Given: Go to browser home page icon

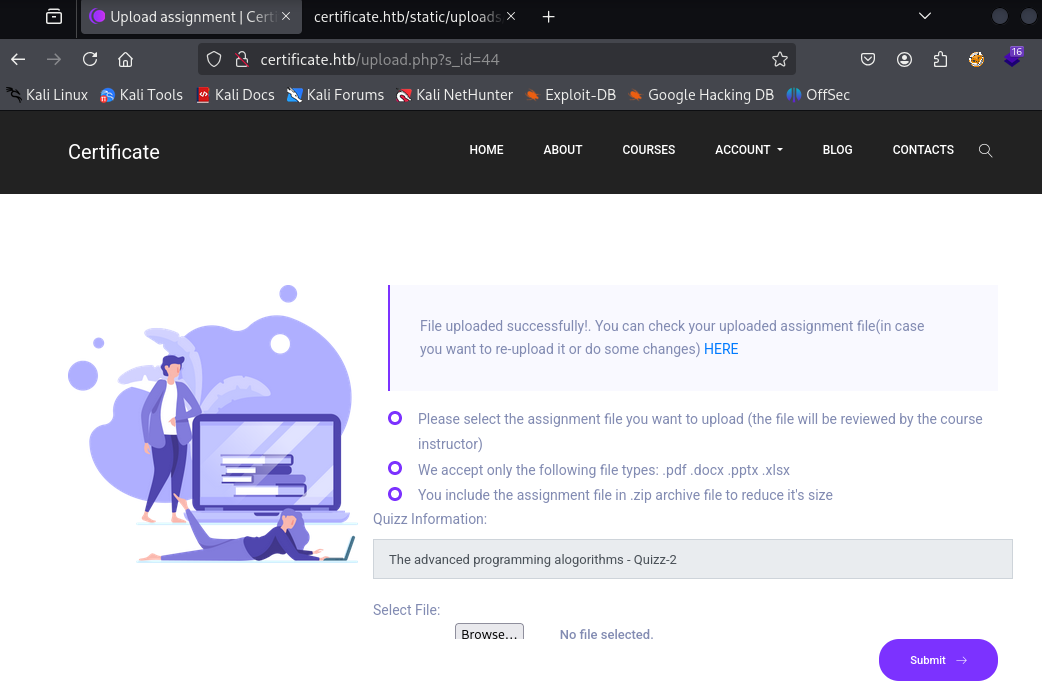Looking at the screenshot, I should (125, 59).
